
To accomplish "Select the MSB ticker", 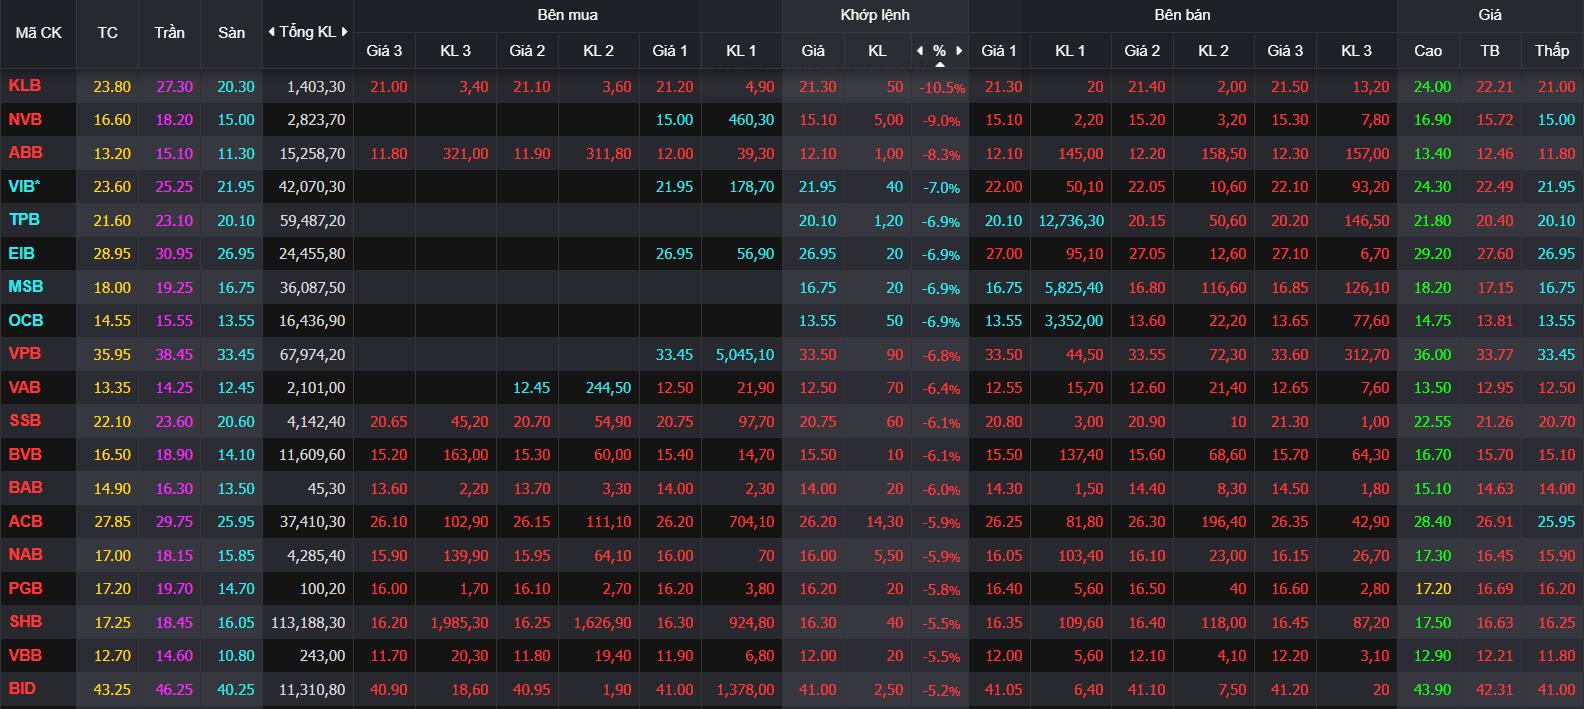I will 25,287.
